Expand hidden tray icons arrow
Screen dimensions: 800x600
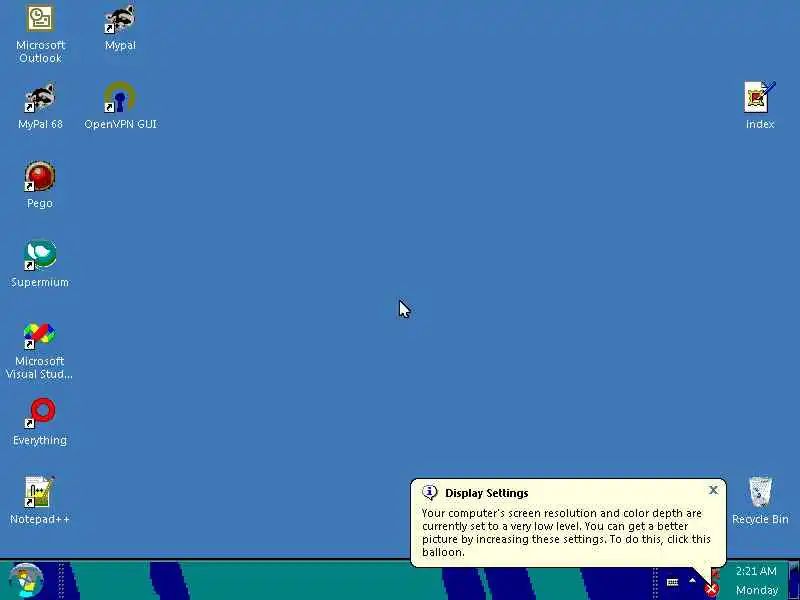point(692,581)
